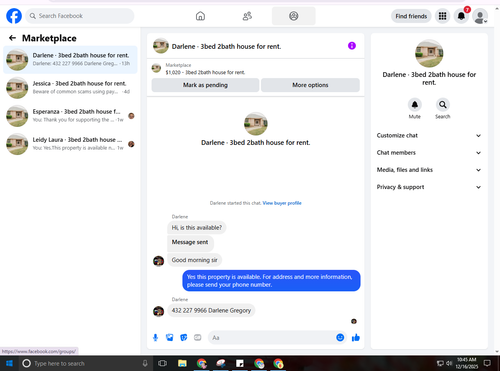Open the sticker picker icon
The image size is (500, 371).
tap(184, 338)
